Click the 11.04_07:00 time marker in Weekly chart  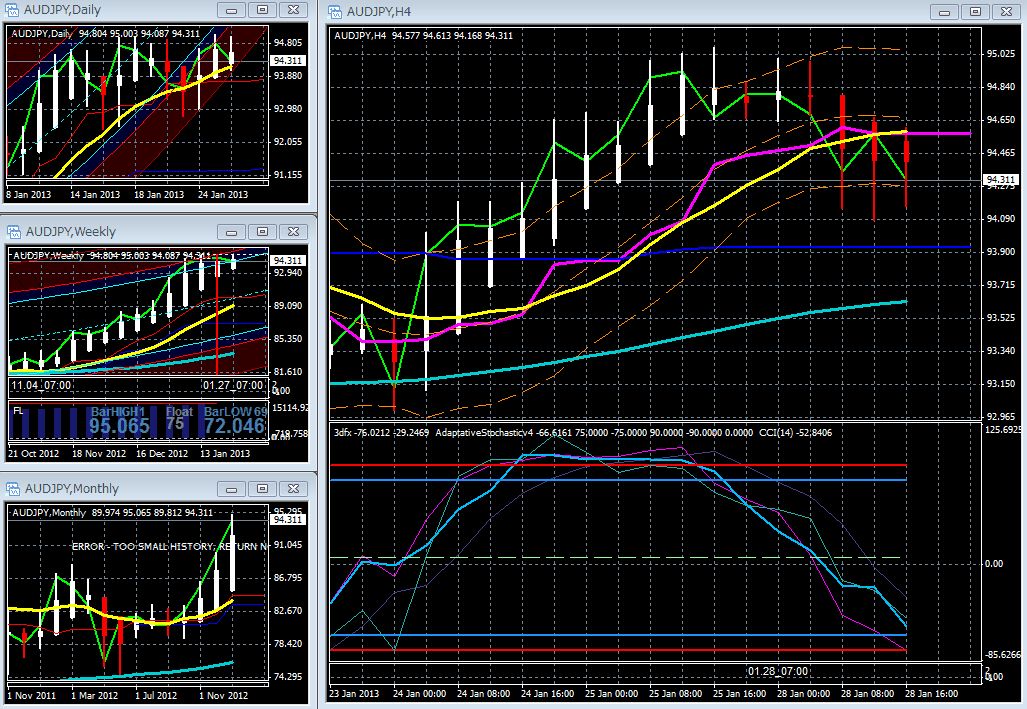click(41, 385)
